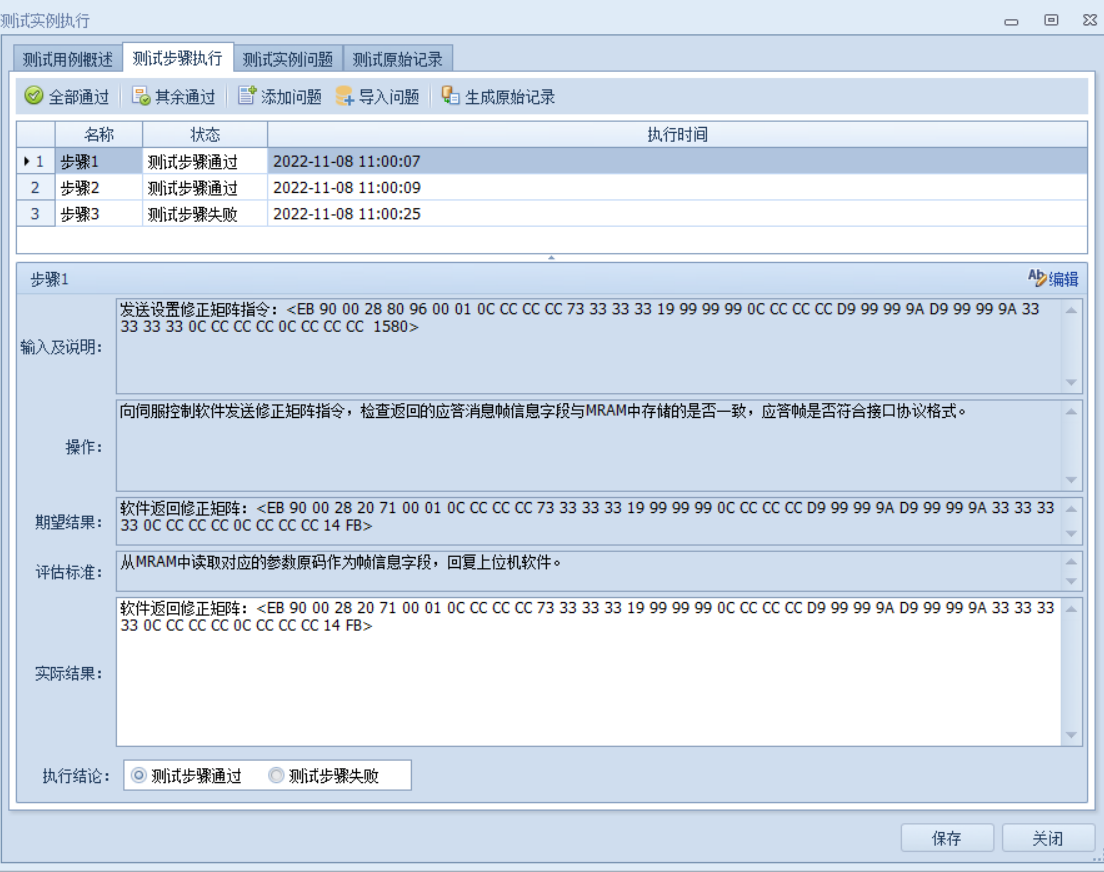Image resolution: width=1104 pixels, height=872 pixels.
Task: Click the time cell 2022-11-08 11:00:07
Action: [677, 161]
